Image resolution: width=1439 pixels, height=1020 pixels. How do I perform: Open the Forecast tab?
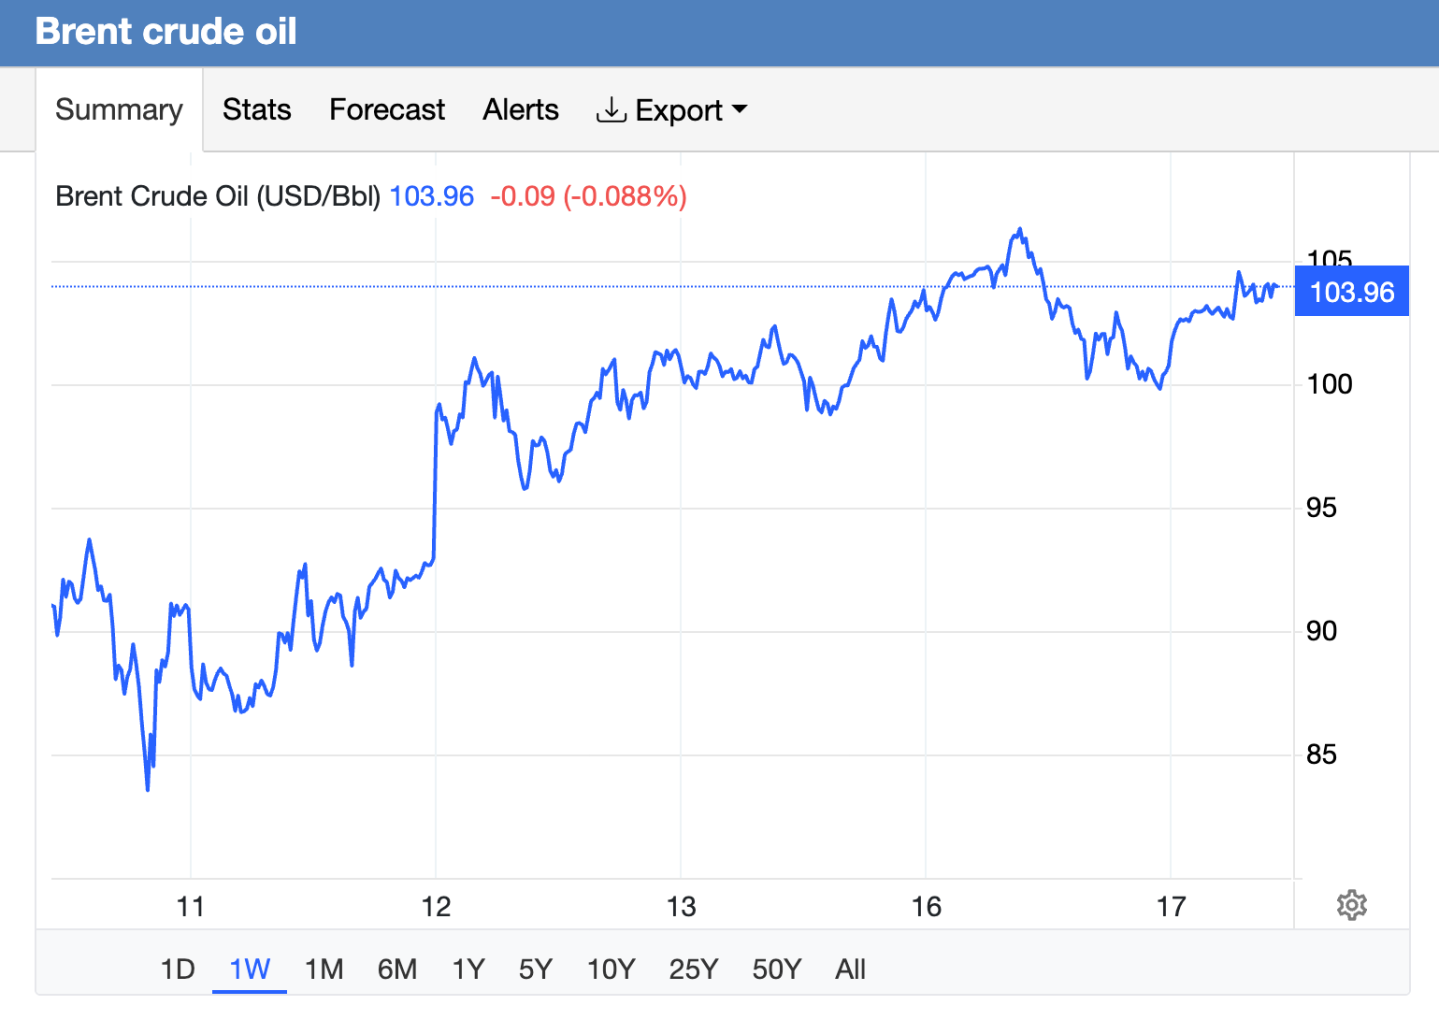click(x=387, y=110)
